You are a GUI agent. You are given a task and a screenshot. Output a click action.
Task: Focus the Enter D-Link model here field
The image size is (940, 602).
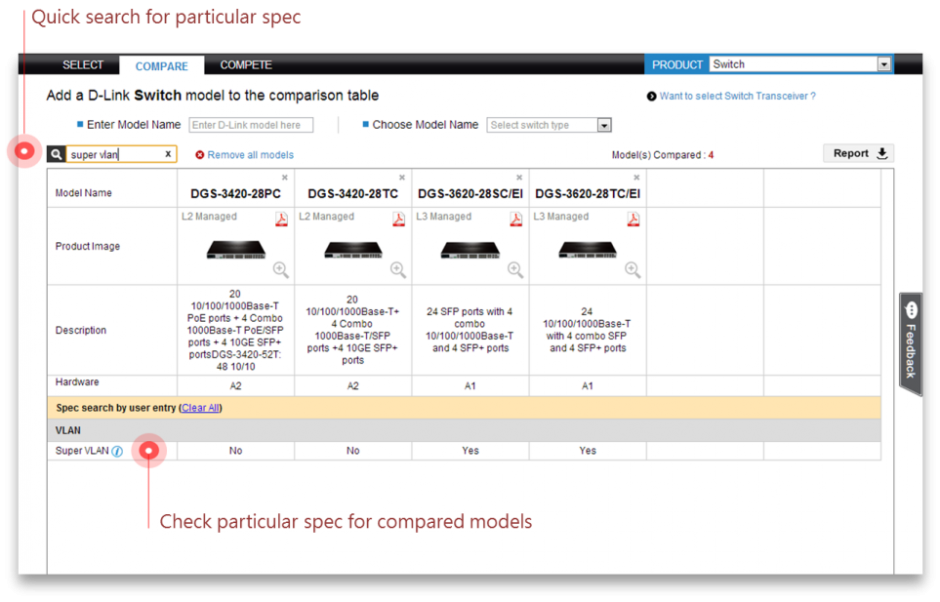(251, 125)
